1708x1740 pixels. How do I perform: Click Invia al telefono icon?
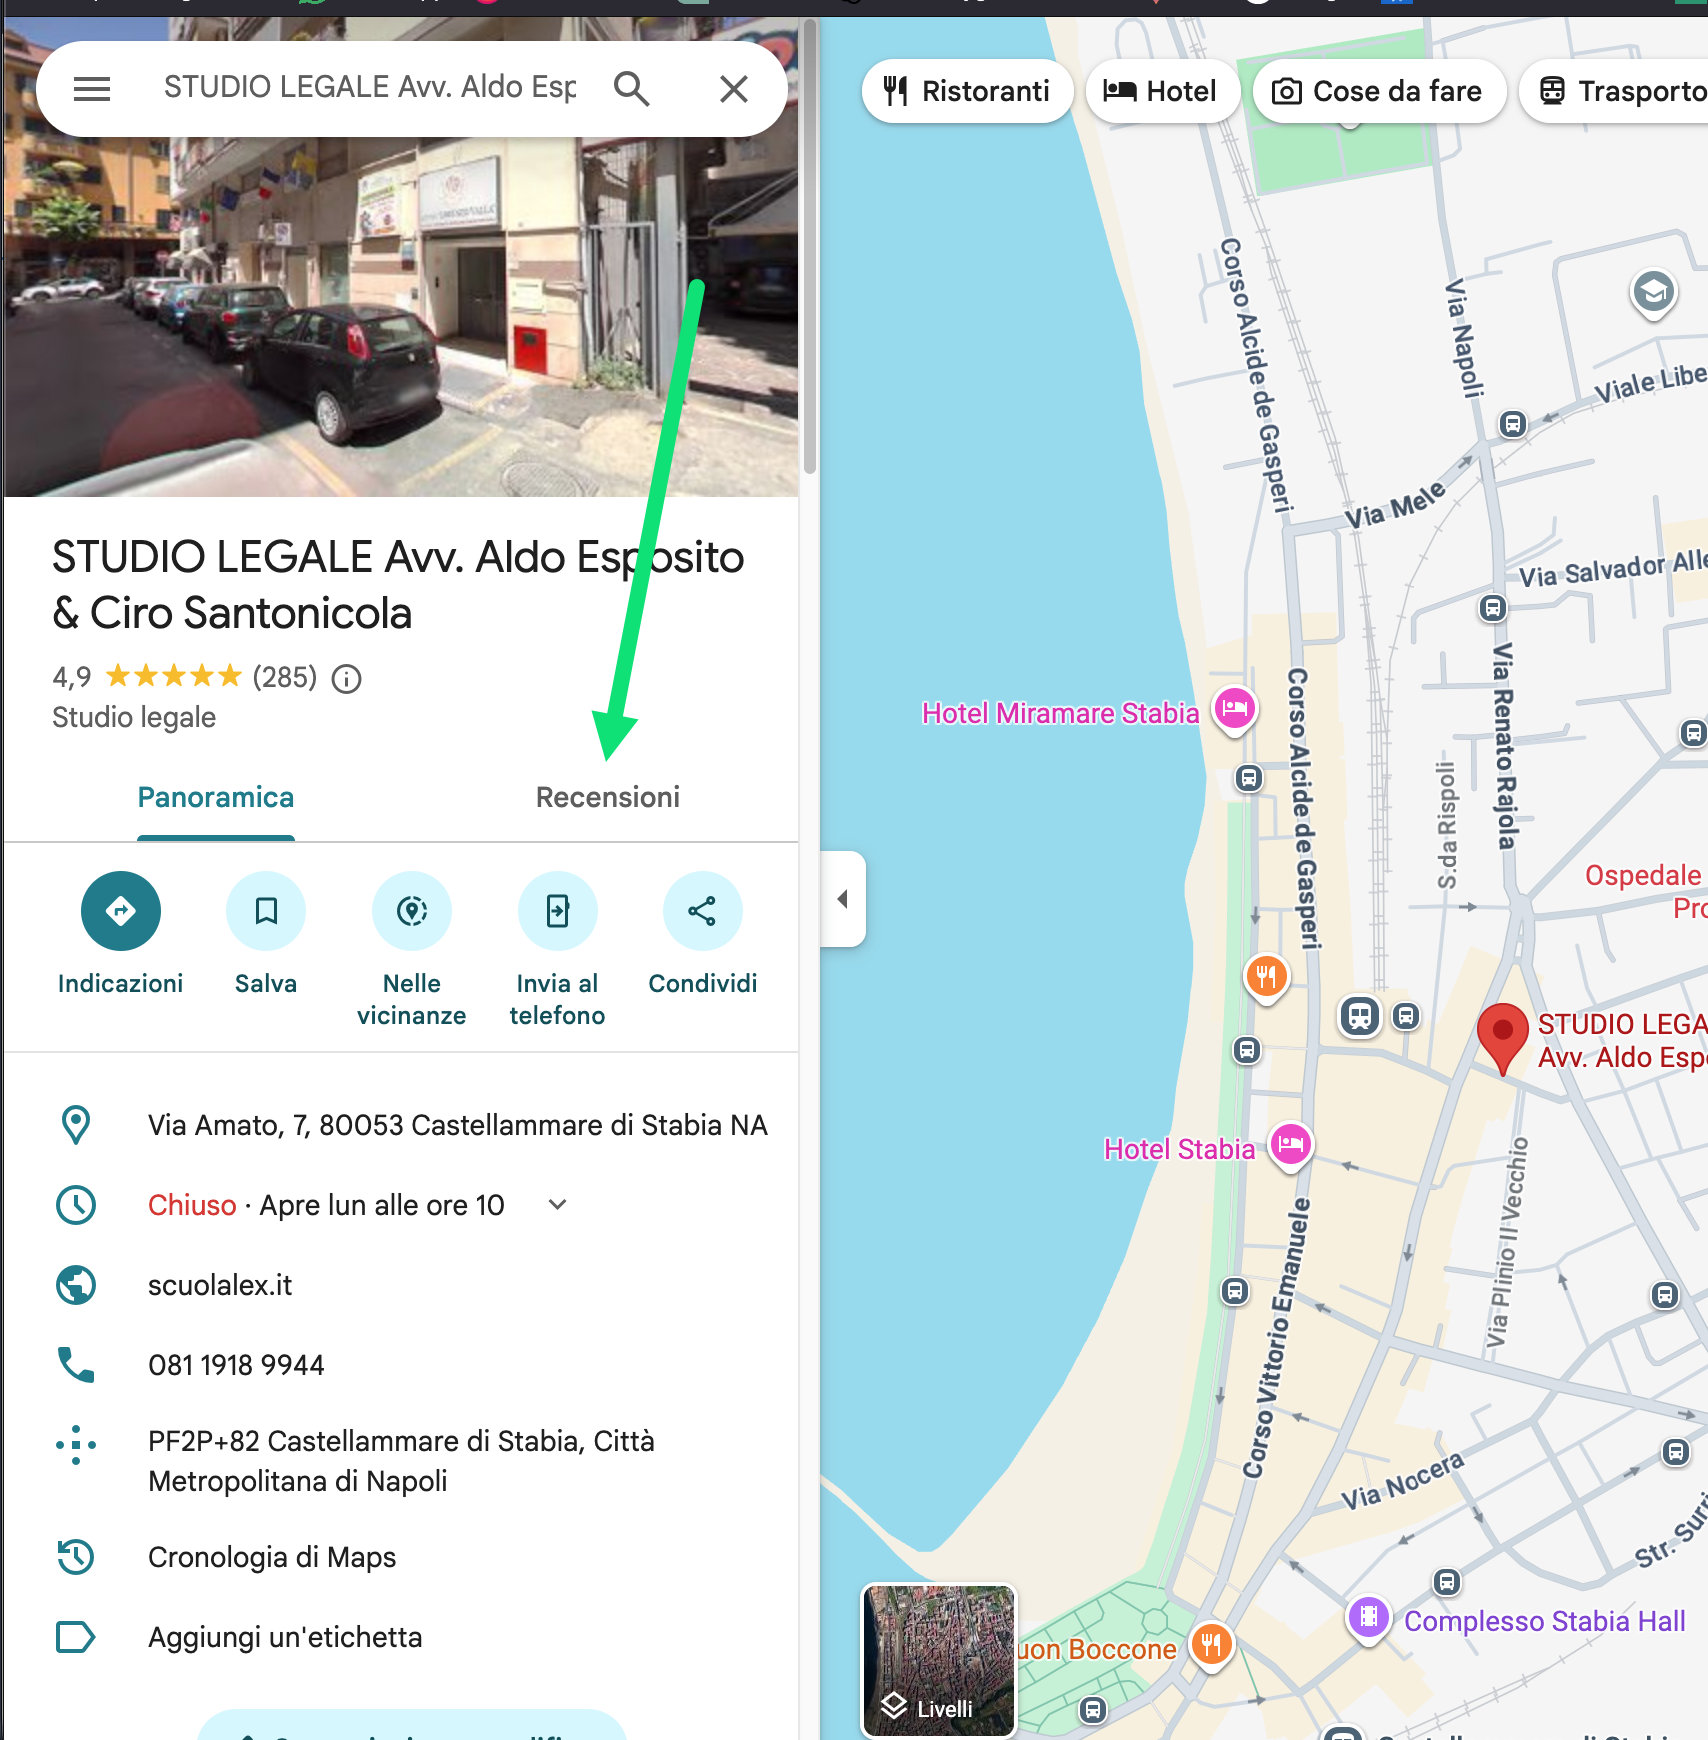click(557, 911)
